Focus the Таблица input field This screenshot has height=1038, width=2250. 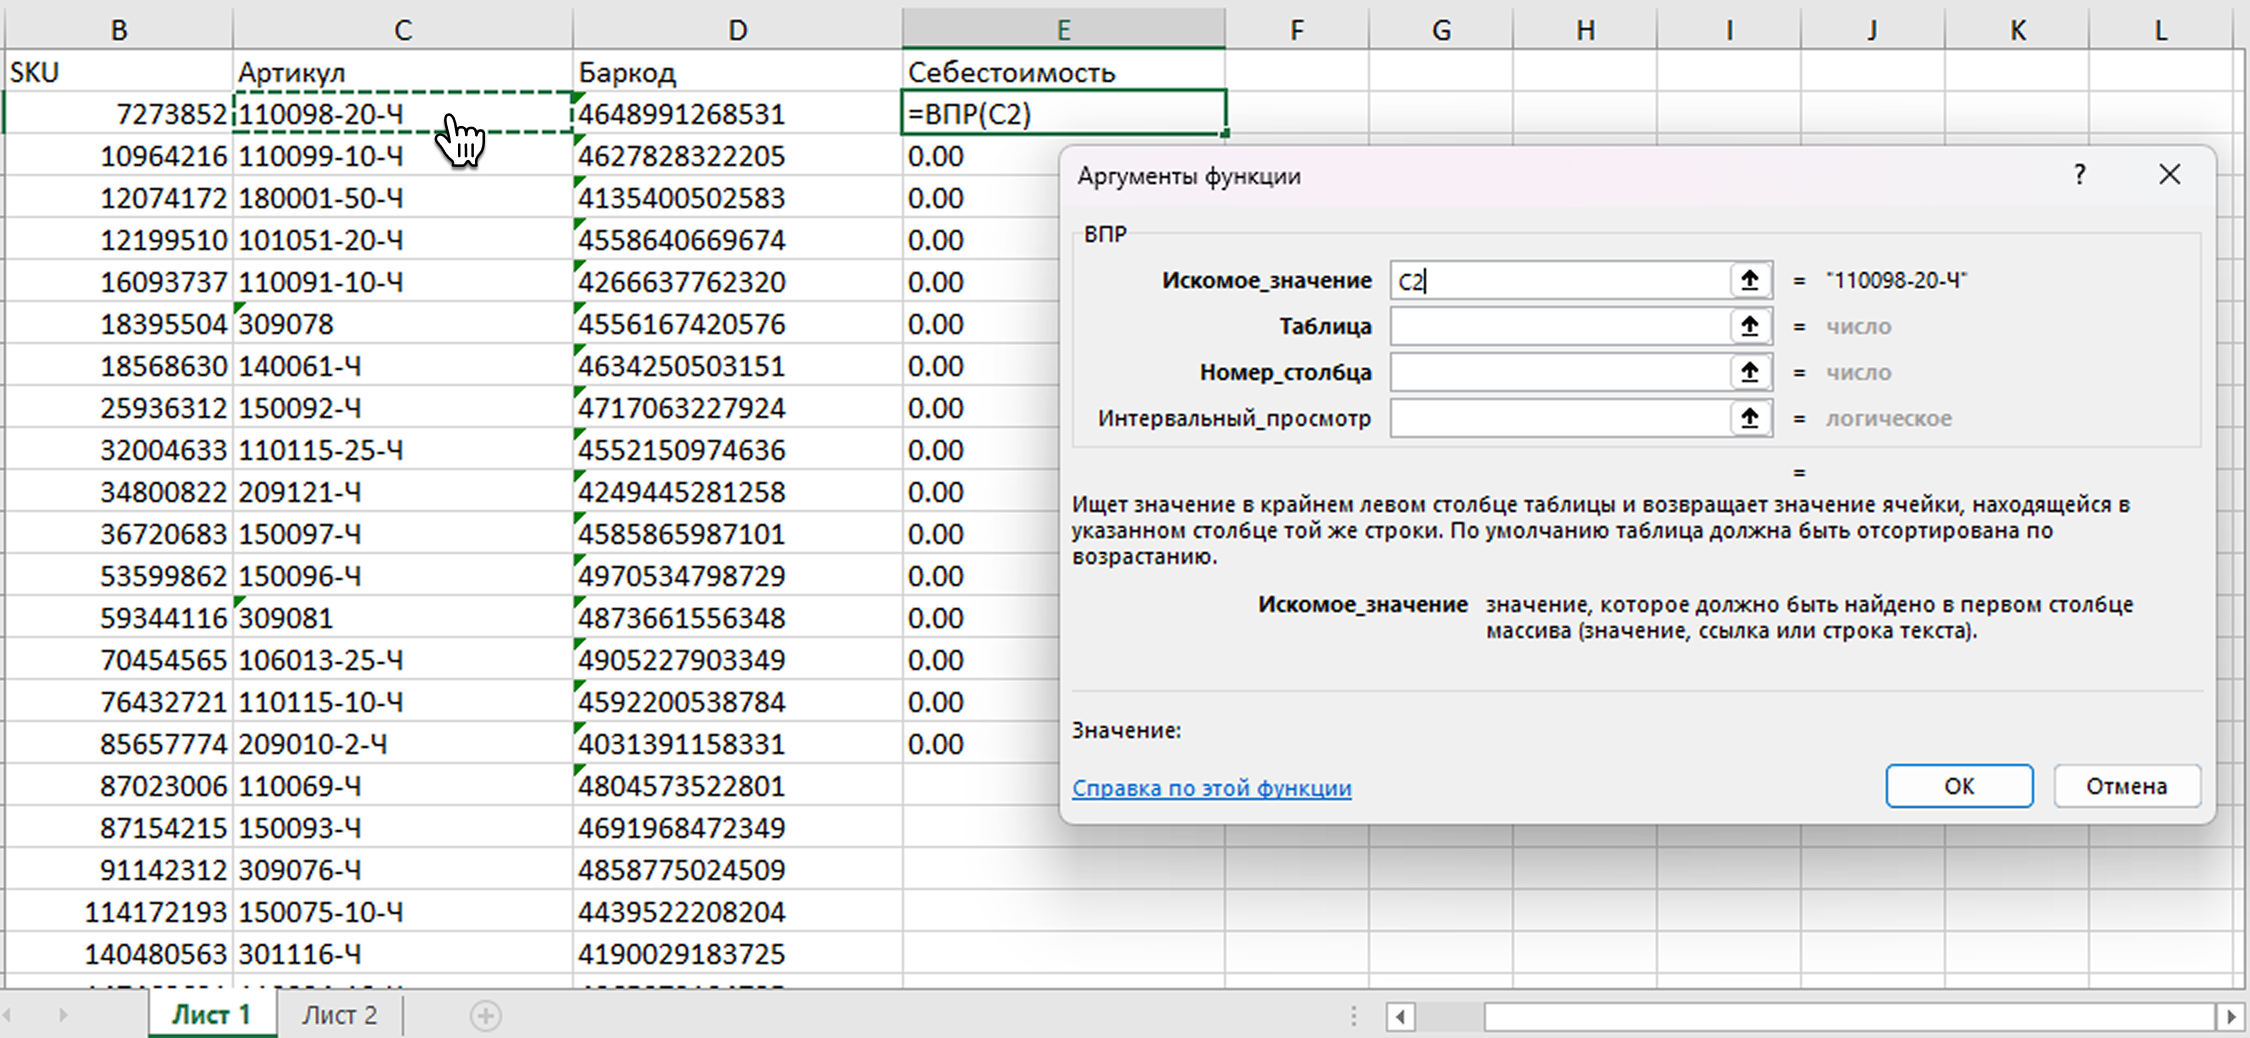(x=1558, y=326)
